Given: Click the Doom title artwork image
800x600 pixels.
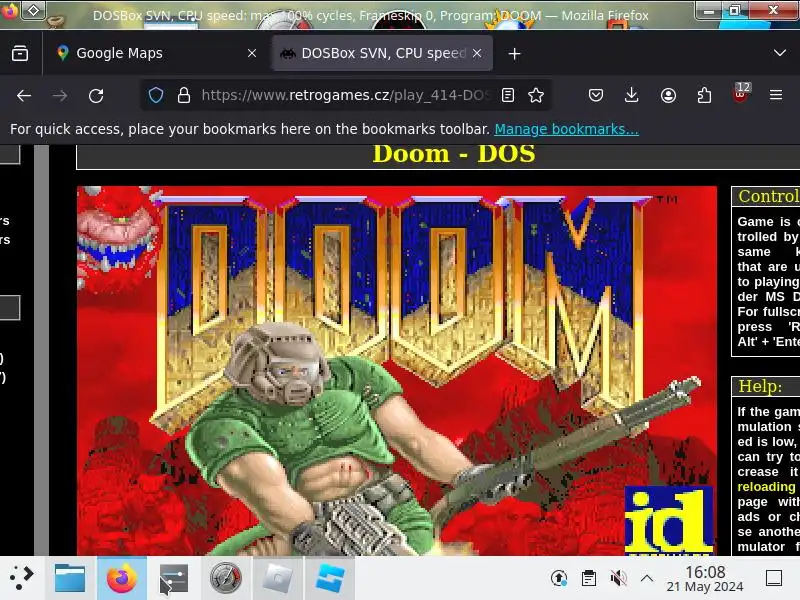Looking at the screenshot, I should coord(396,370).
